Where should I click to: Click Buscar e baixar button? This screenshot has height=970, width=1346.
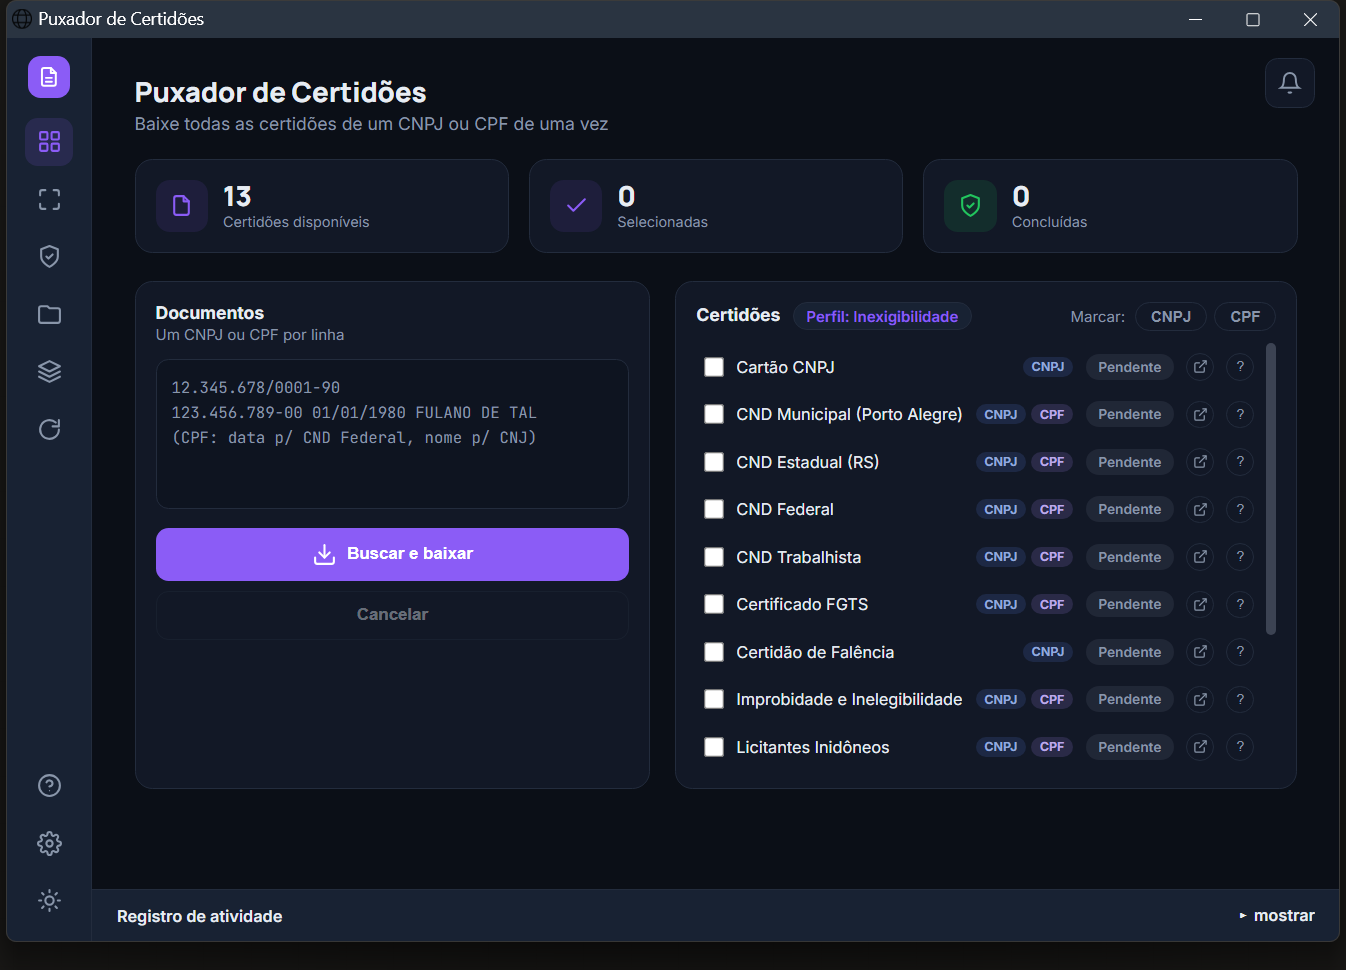pyautogui.click(x=392, y=554)
